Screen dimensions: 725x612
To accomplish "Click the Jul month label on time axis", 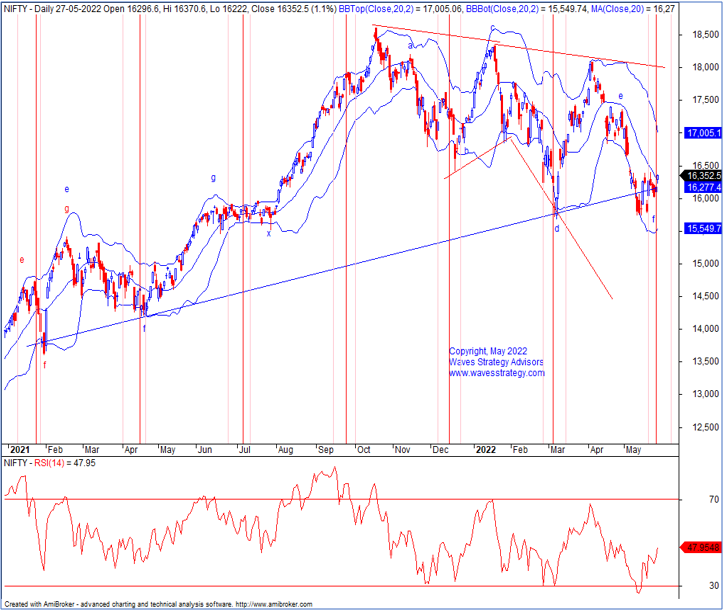I will click(x=245, y=450).
